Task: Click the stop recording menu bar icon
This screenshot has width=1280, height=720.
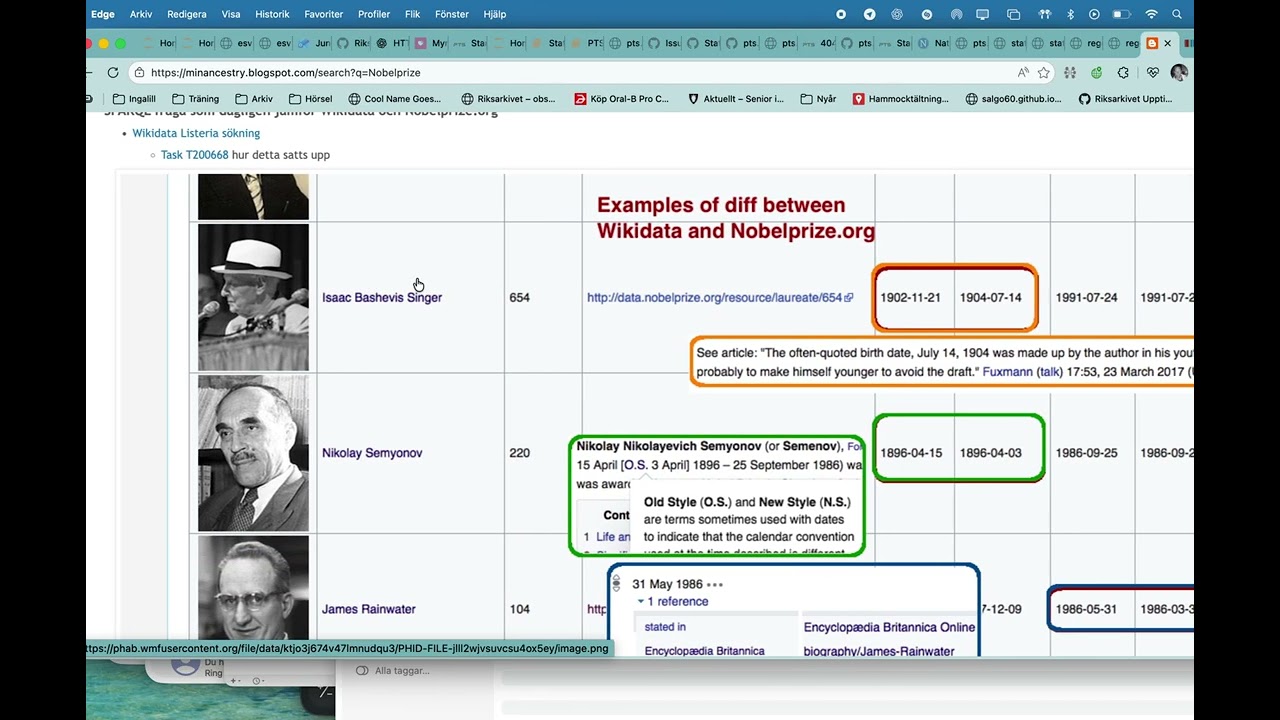Action: (841, 14)
